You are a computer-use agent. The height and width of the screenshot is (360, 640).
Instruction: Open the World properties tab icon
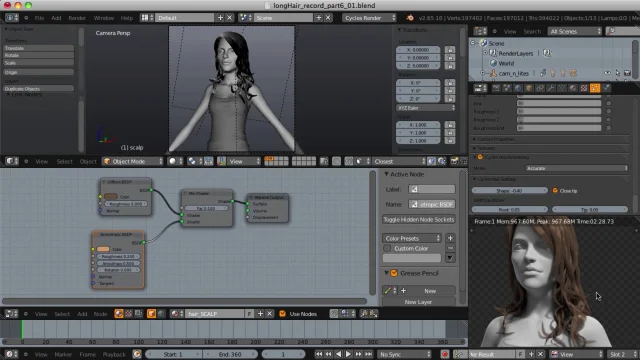(518, 88)
